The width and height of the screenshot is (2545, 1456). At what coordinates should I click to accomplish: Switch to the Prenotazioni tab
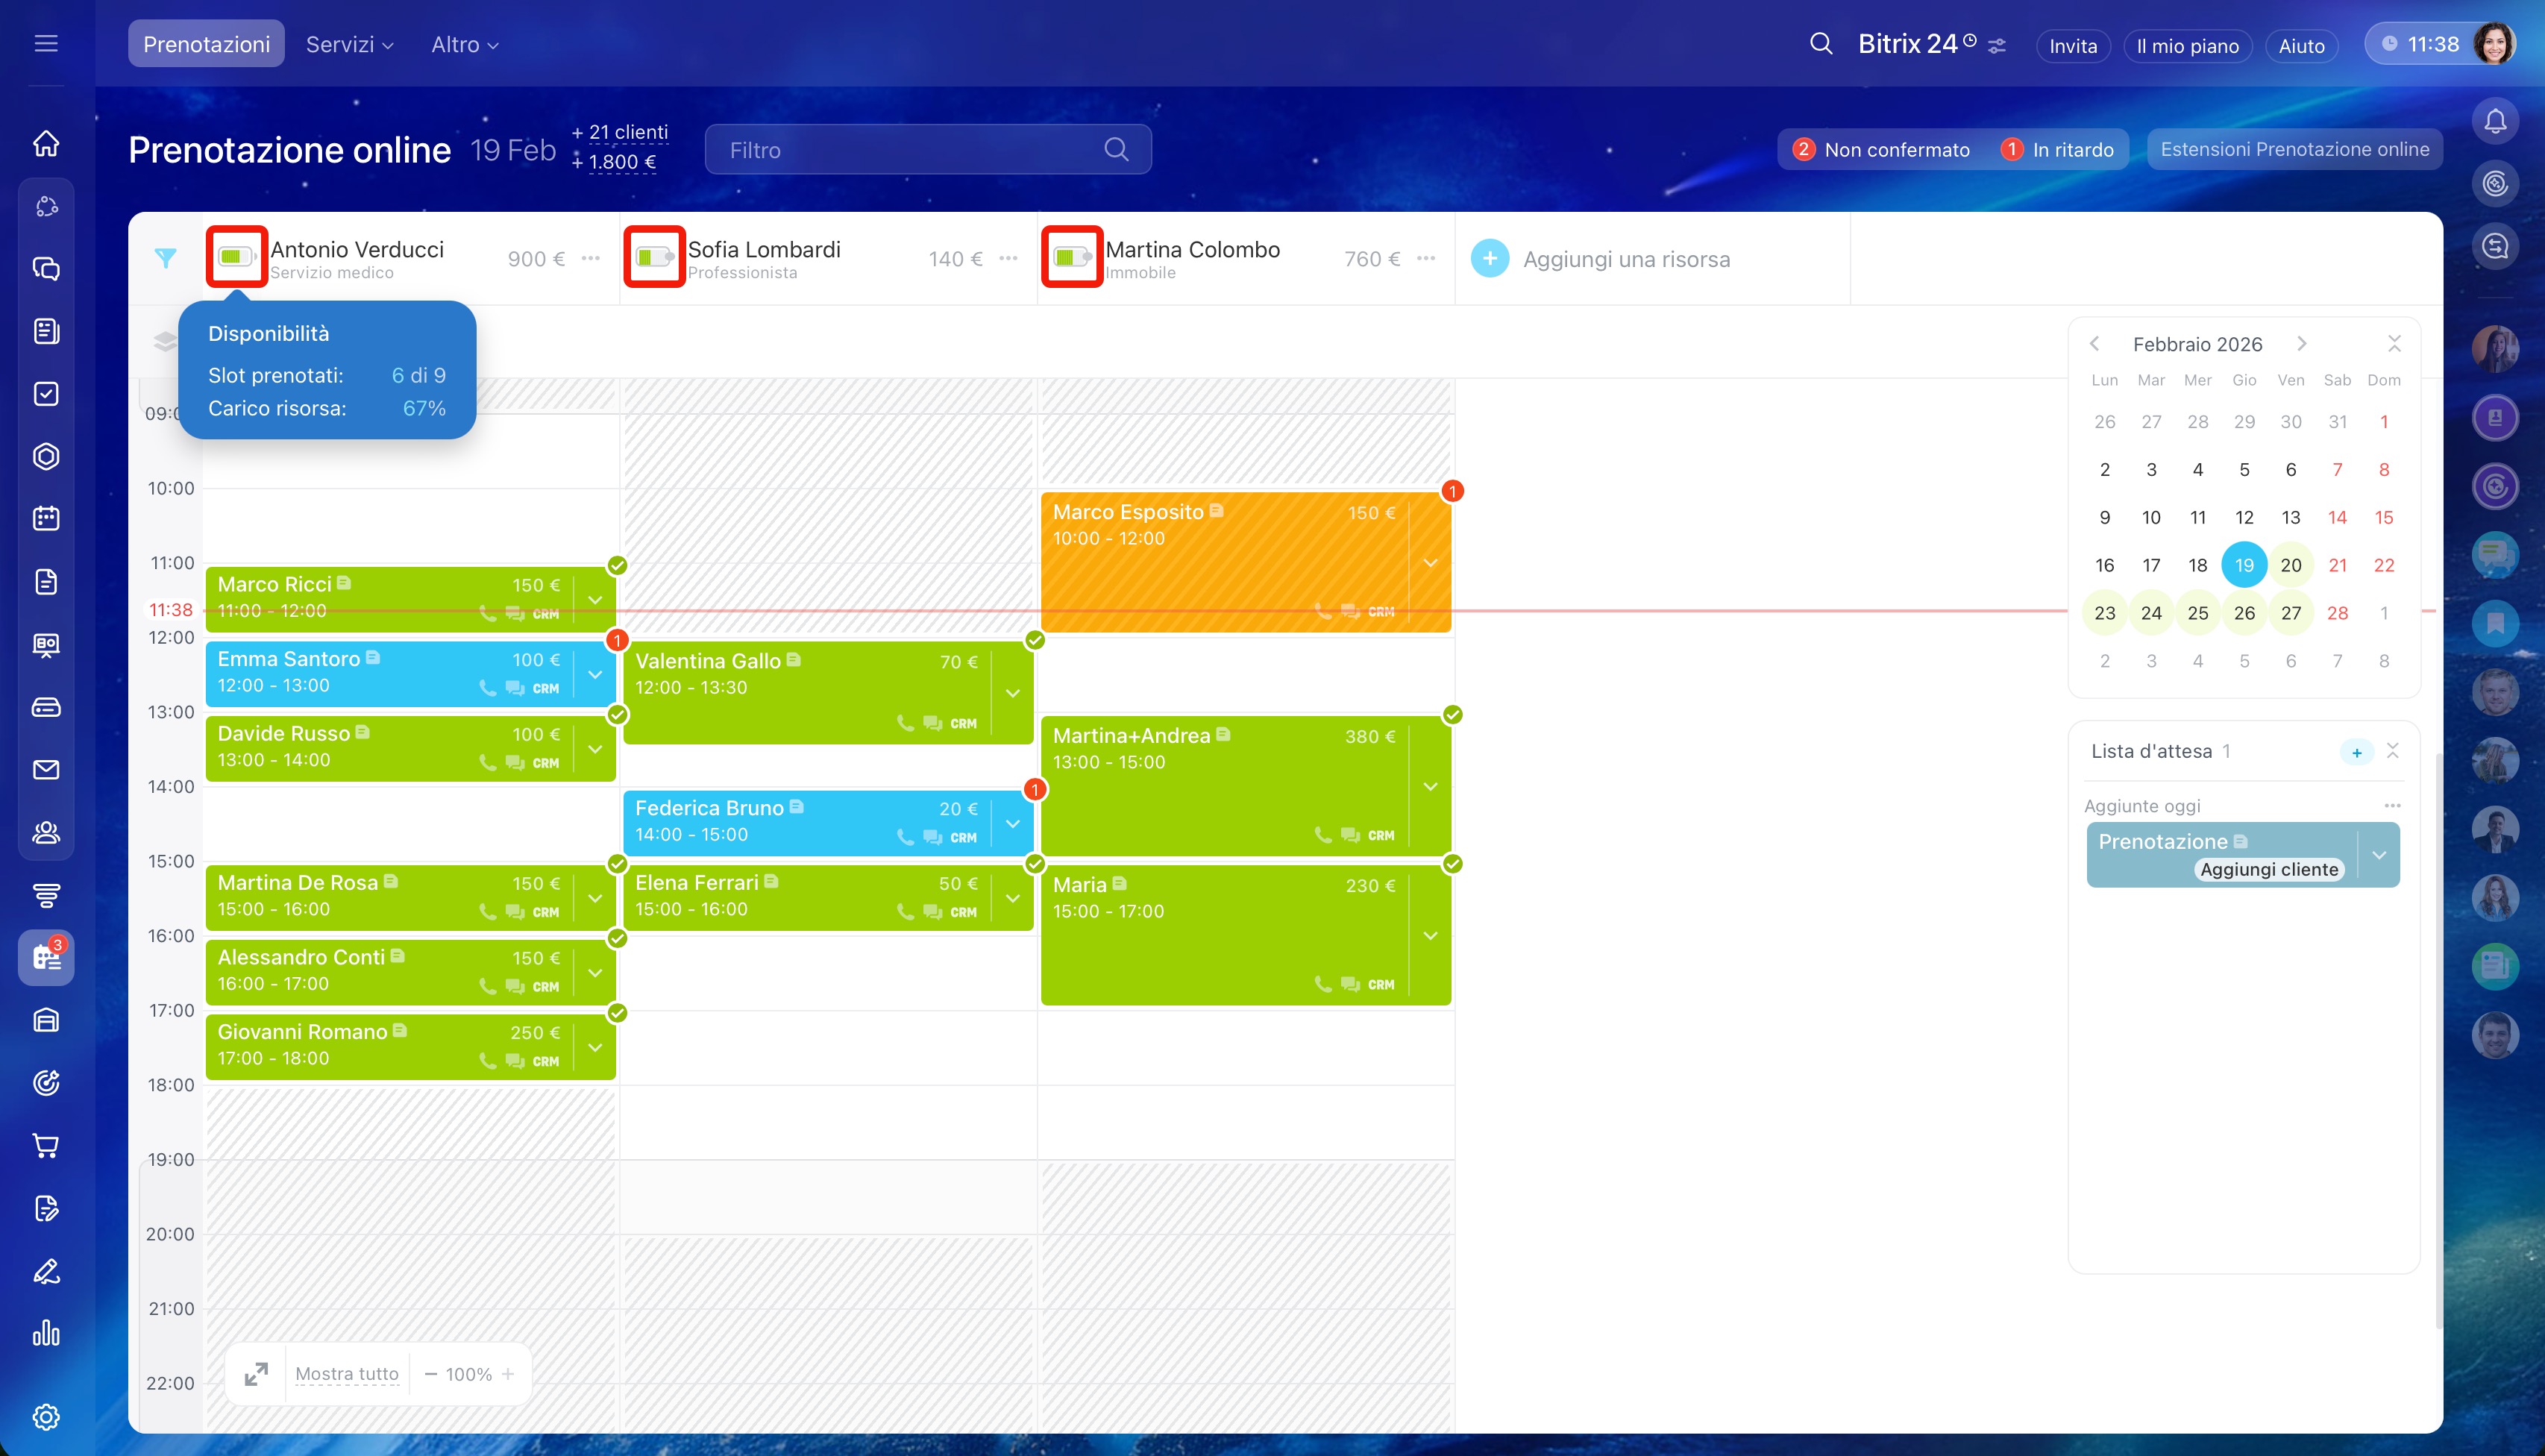pos(206,44)
